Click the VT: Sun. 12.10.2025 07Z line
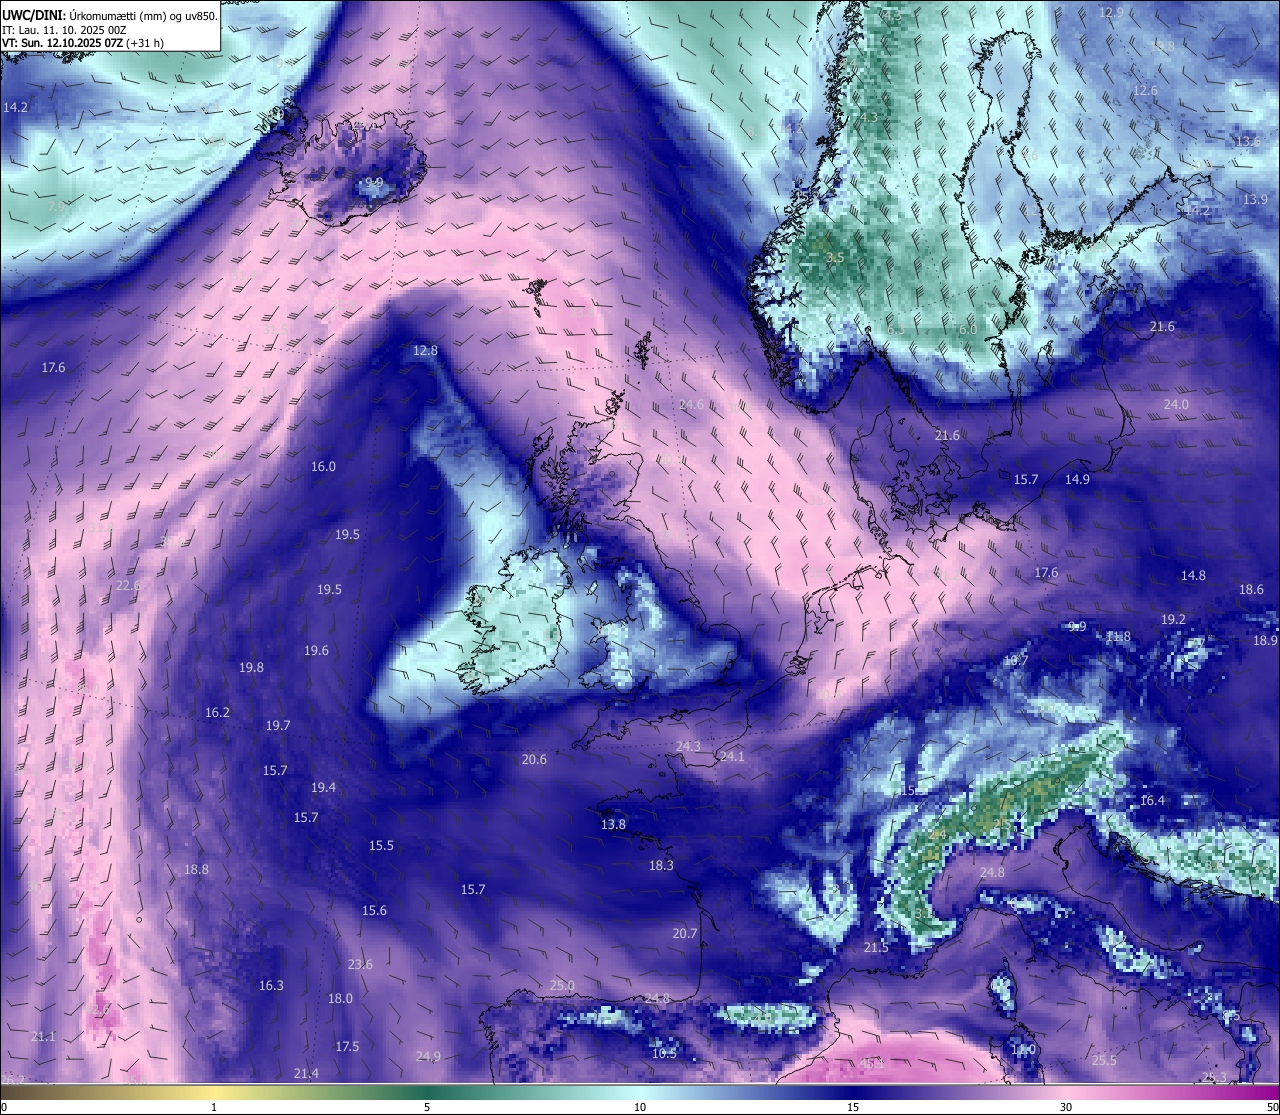Image resolution: width=1280 pixels, height=1115 pixels. [83, 43]
